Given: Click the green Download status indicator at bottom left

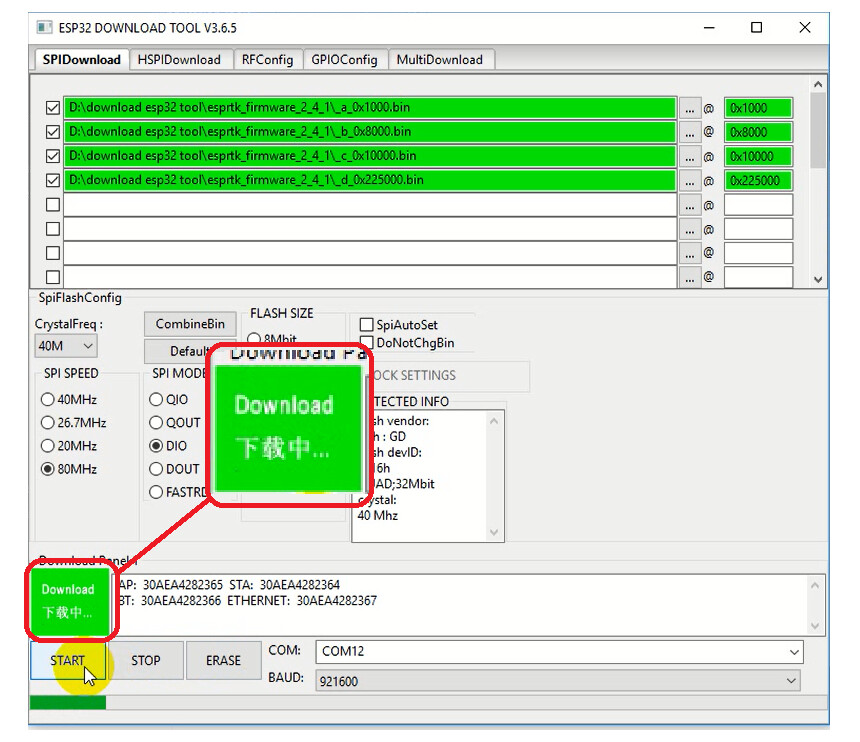Looking at the screenshot, I should tap(69, 601).
